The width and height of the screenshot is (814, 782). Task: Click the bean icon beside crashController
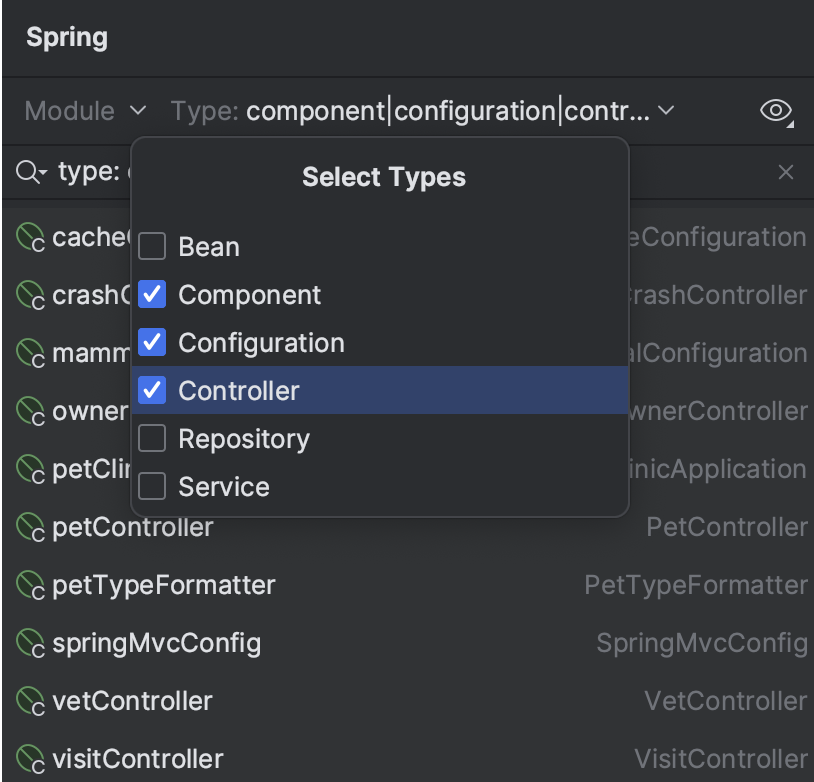[28, 295]
